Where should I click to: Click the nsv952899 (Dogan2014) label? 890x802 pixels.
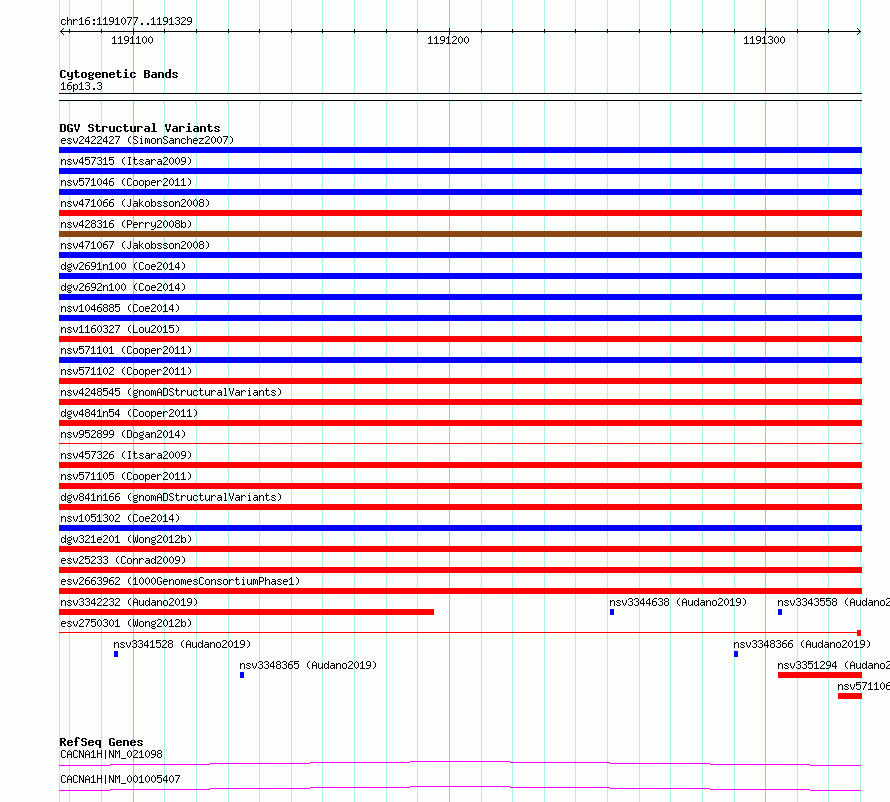[123, 434]
